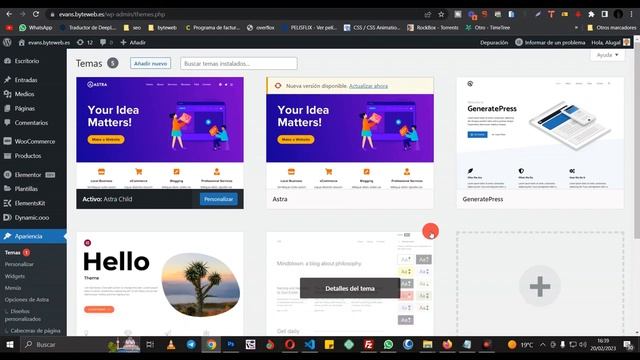Image resolution: width=640 pixels, height=360 pixels.
Task: Open the byteweb bookmark folder
Action: pos(162,28)
